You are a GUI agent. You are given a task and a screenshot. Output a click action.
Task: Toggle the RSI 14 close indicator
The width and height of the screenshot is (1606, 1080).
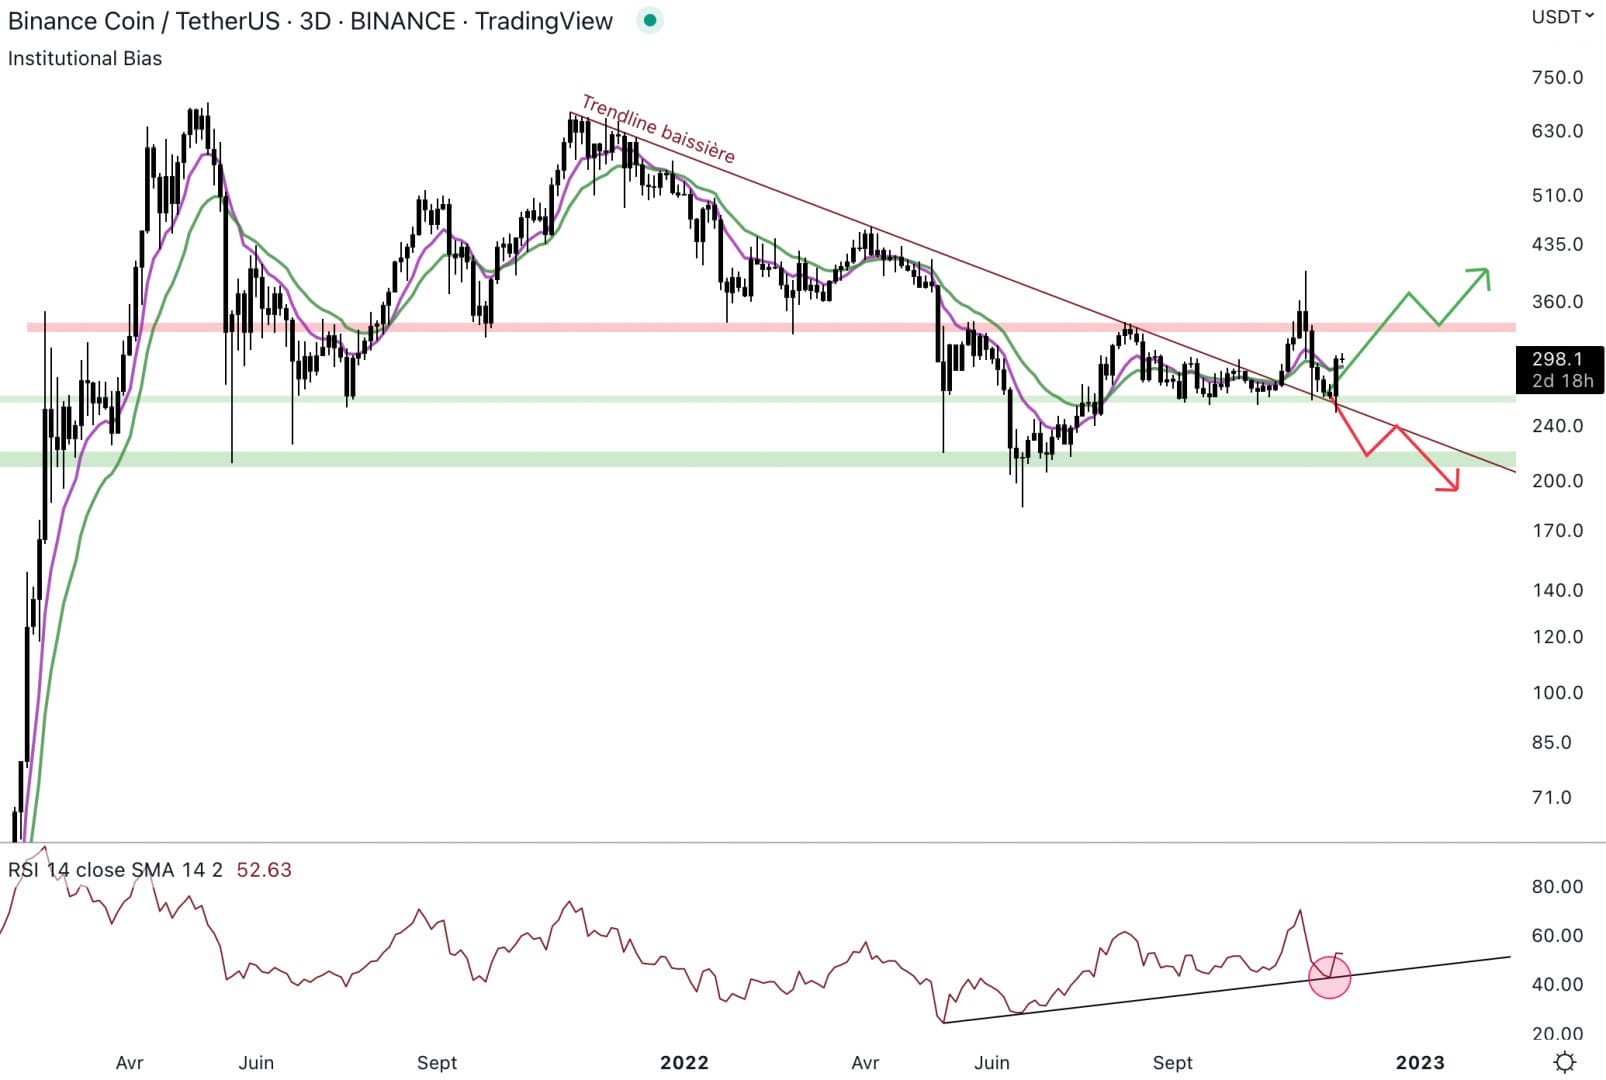pos(67,870)
